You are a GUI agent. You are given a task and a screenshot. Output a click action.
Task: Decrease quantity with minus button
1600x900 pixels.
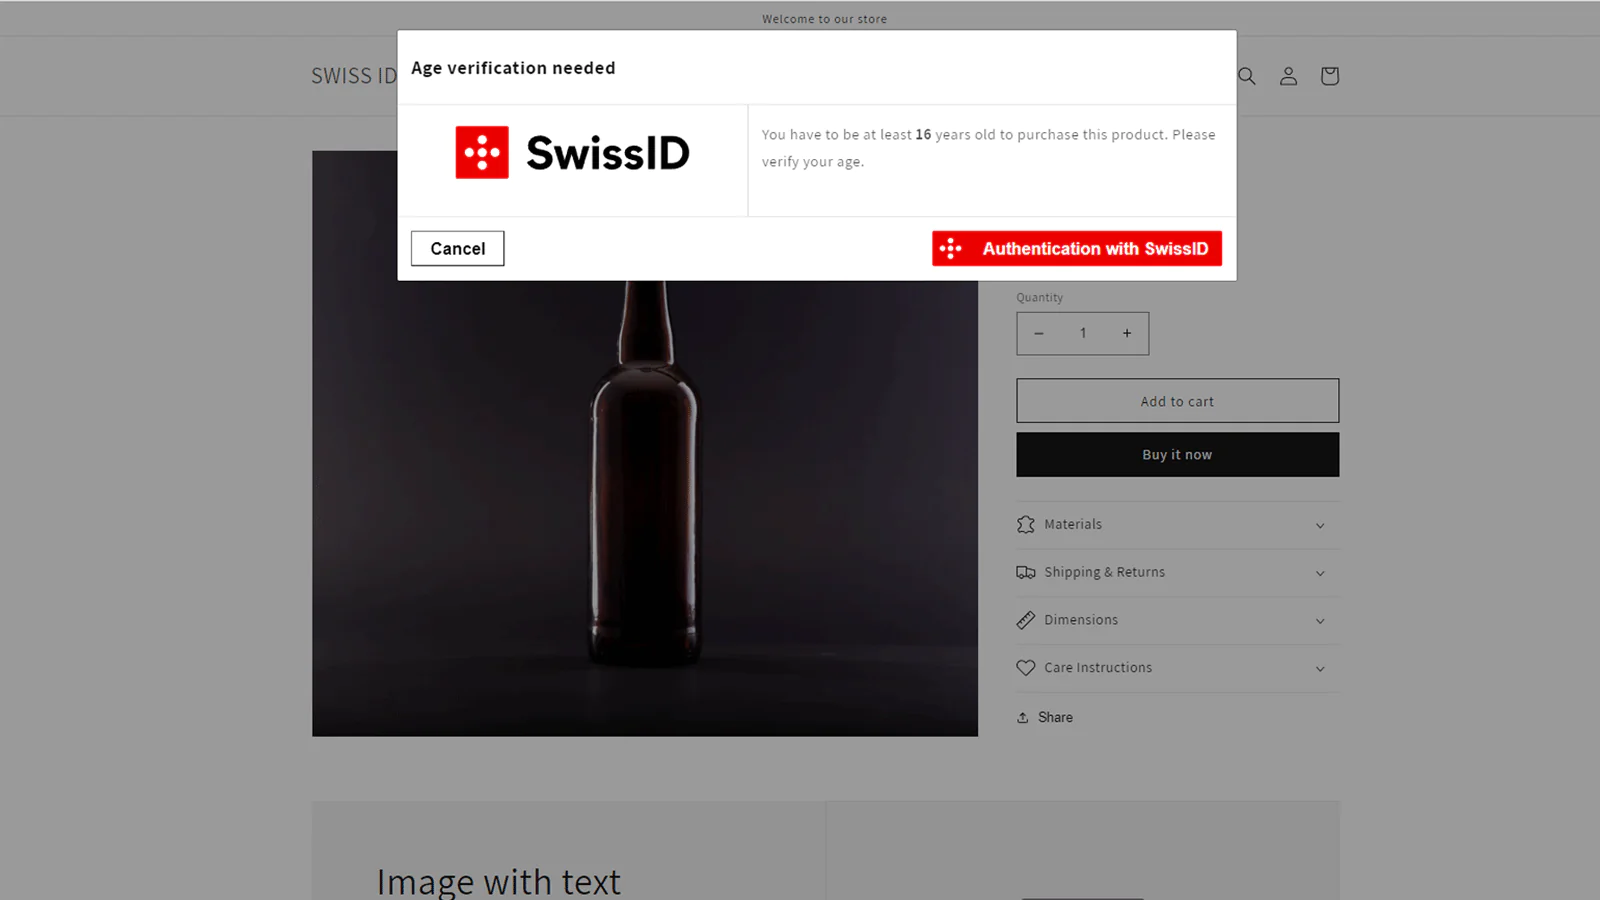click(x=1039, y=334)
